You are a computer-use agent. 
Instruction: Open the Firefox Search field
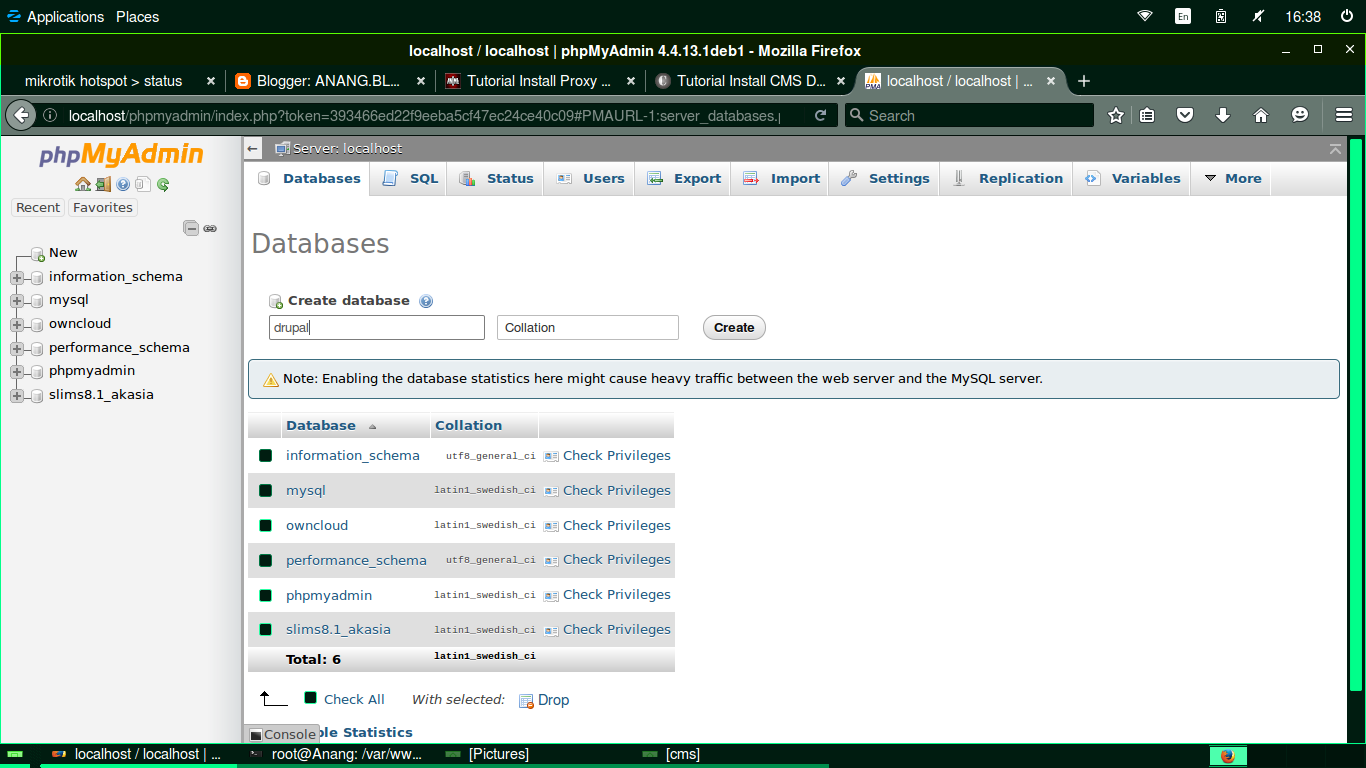click(968, 115)
